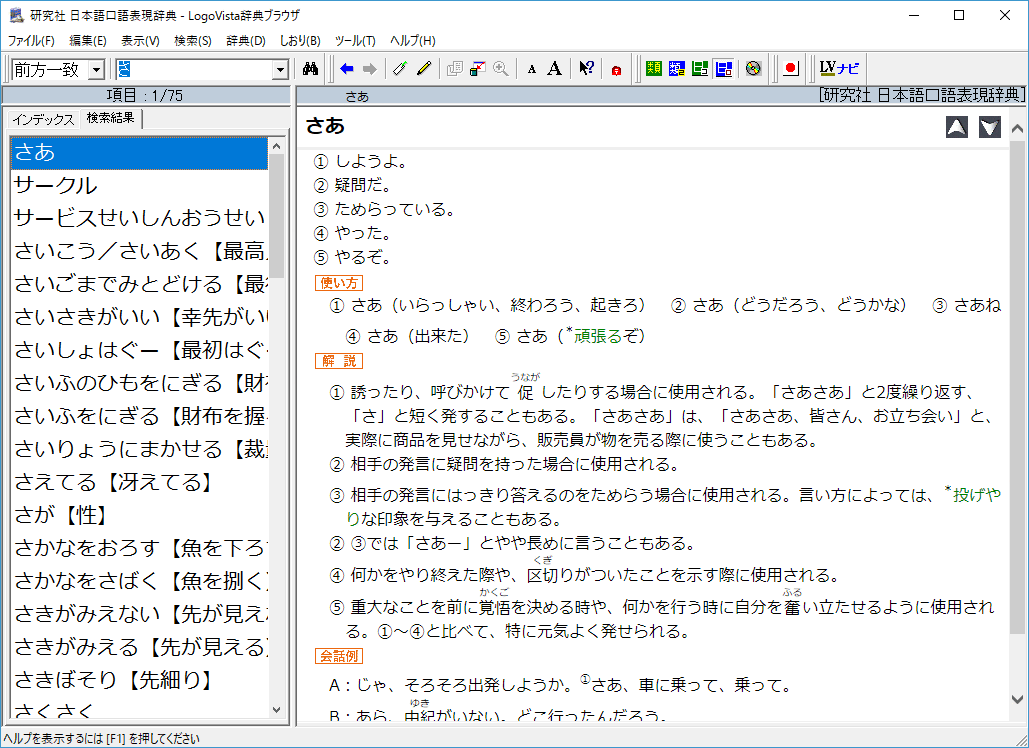Screen dimensions: 1029x748
Task: Select the yellow pencil tool icon
Action: click(423, 68)
